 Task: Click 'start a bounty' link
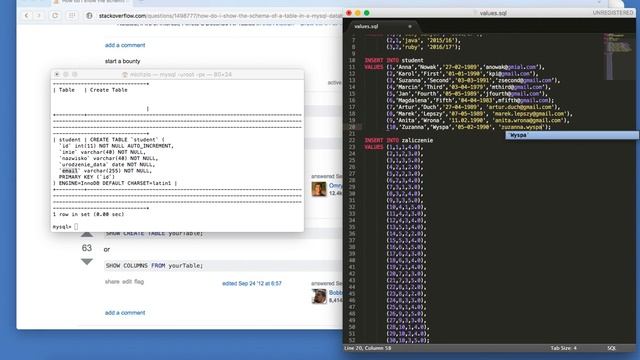[122, 61]
